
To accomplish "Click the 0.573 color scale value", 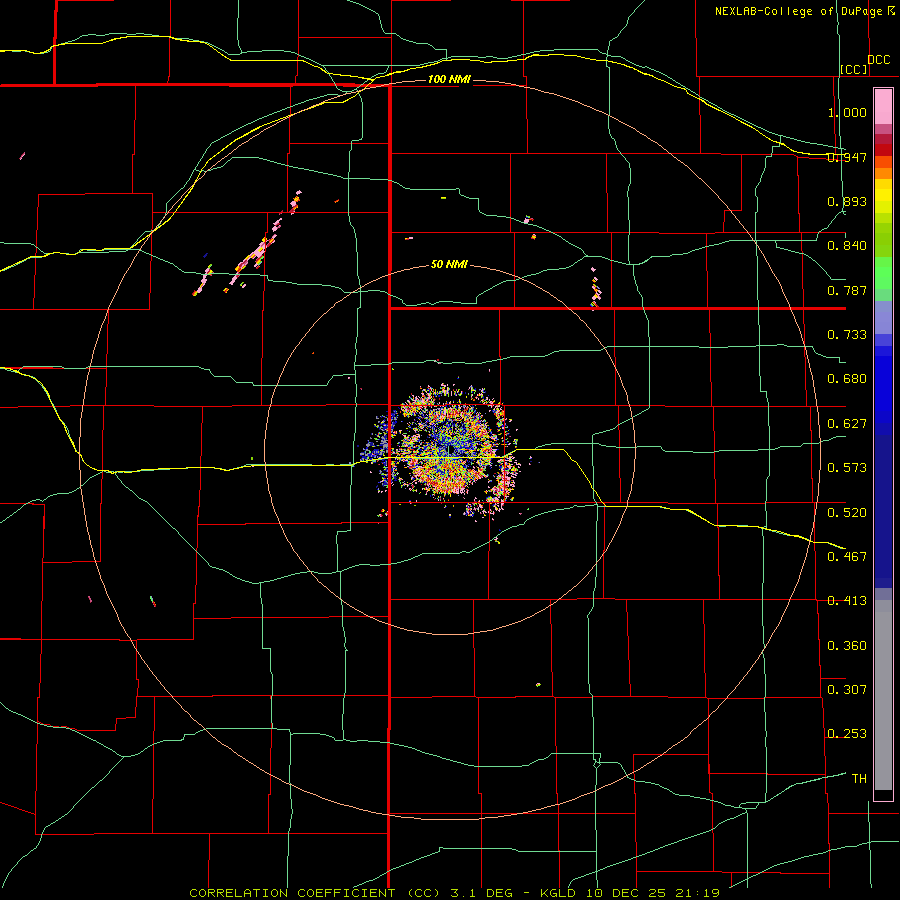I will [x=847, y=468].
